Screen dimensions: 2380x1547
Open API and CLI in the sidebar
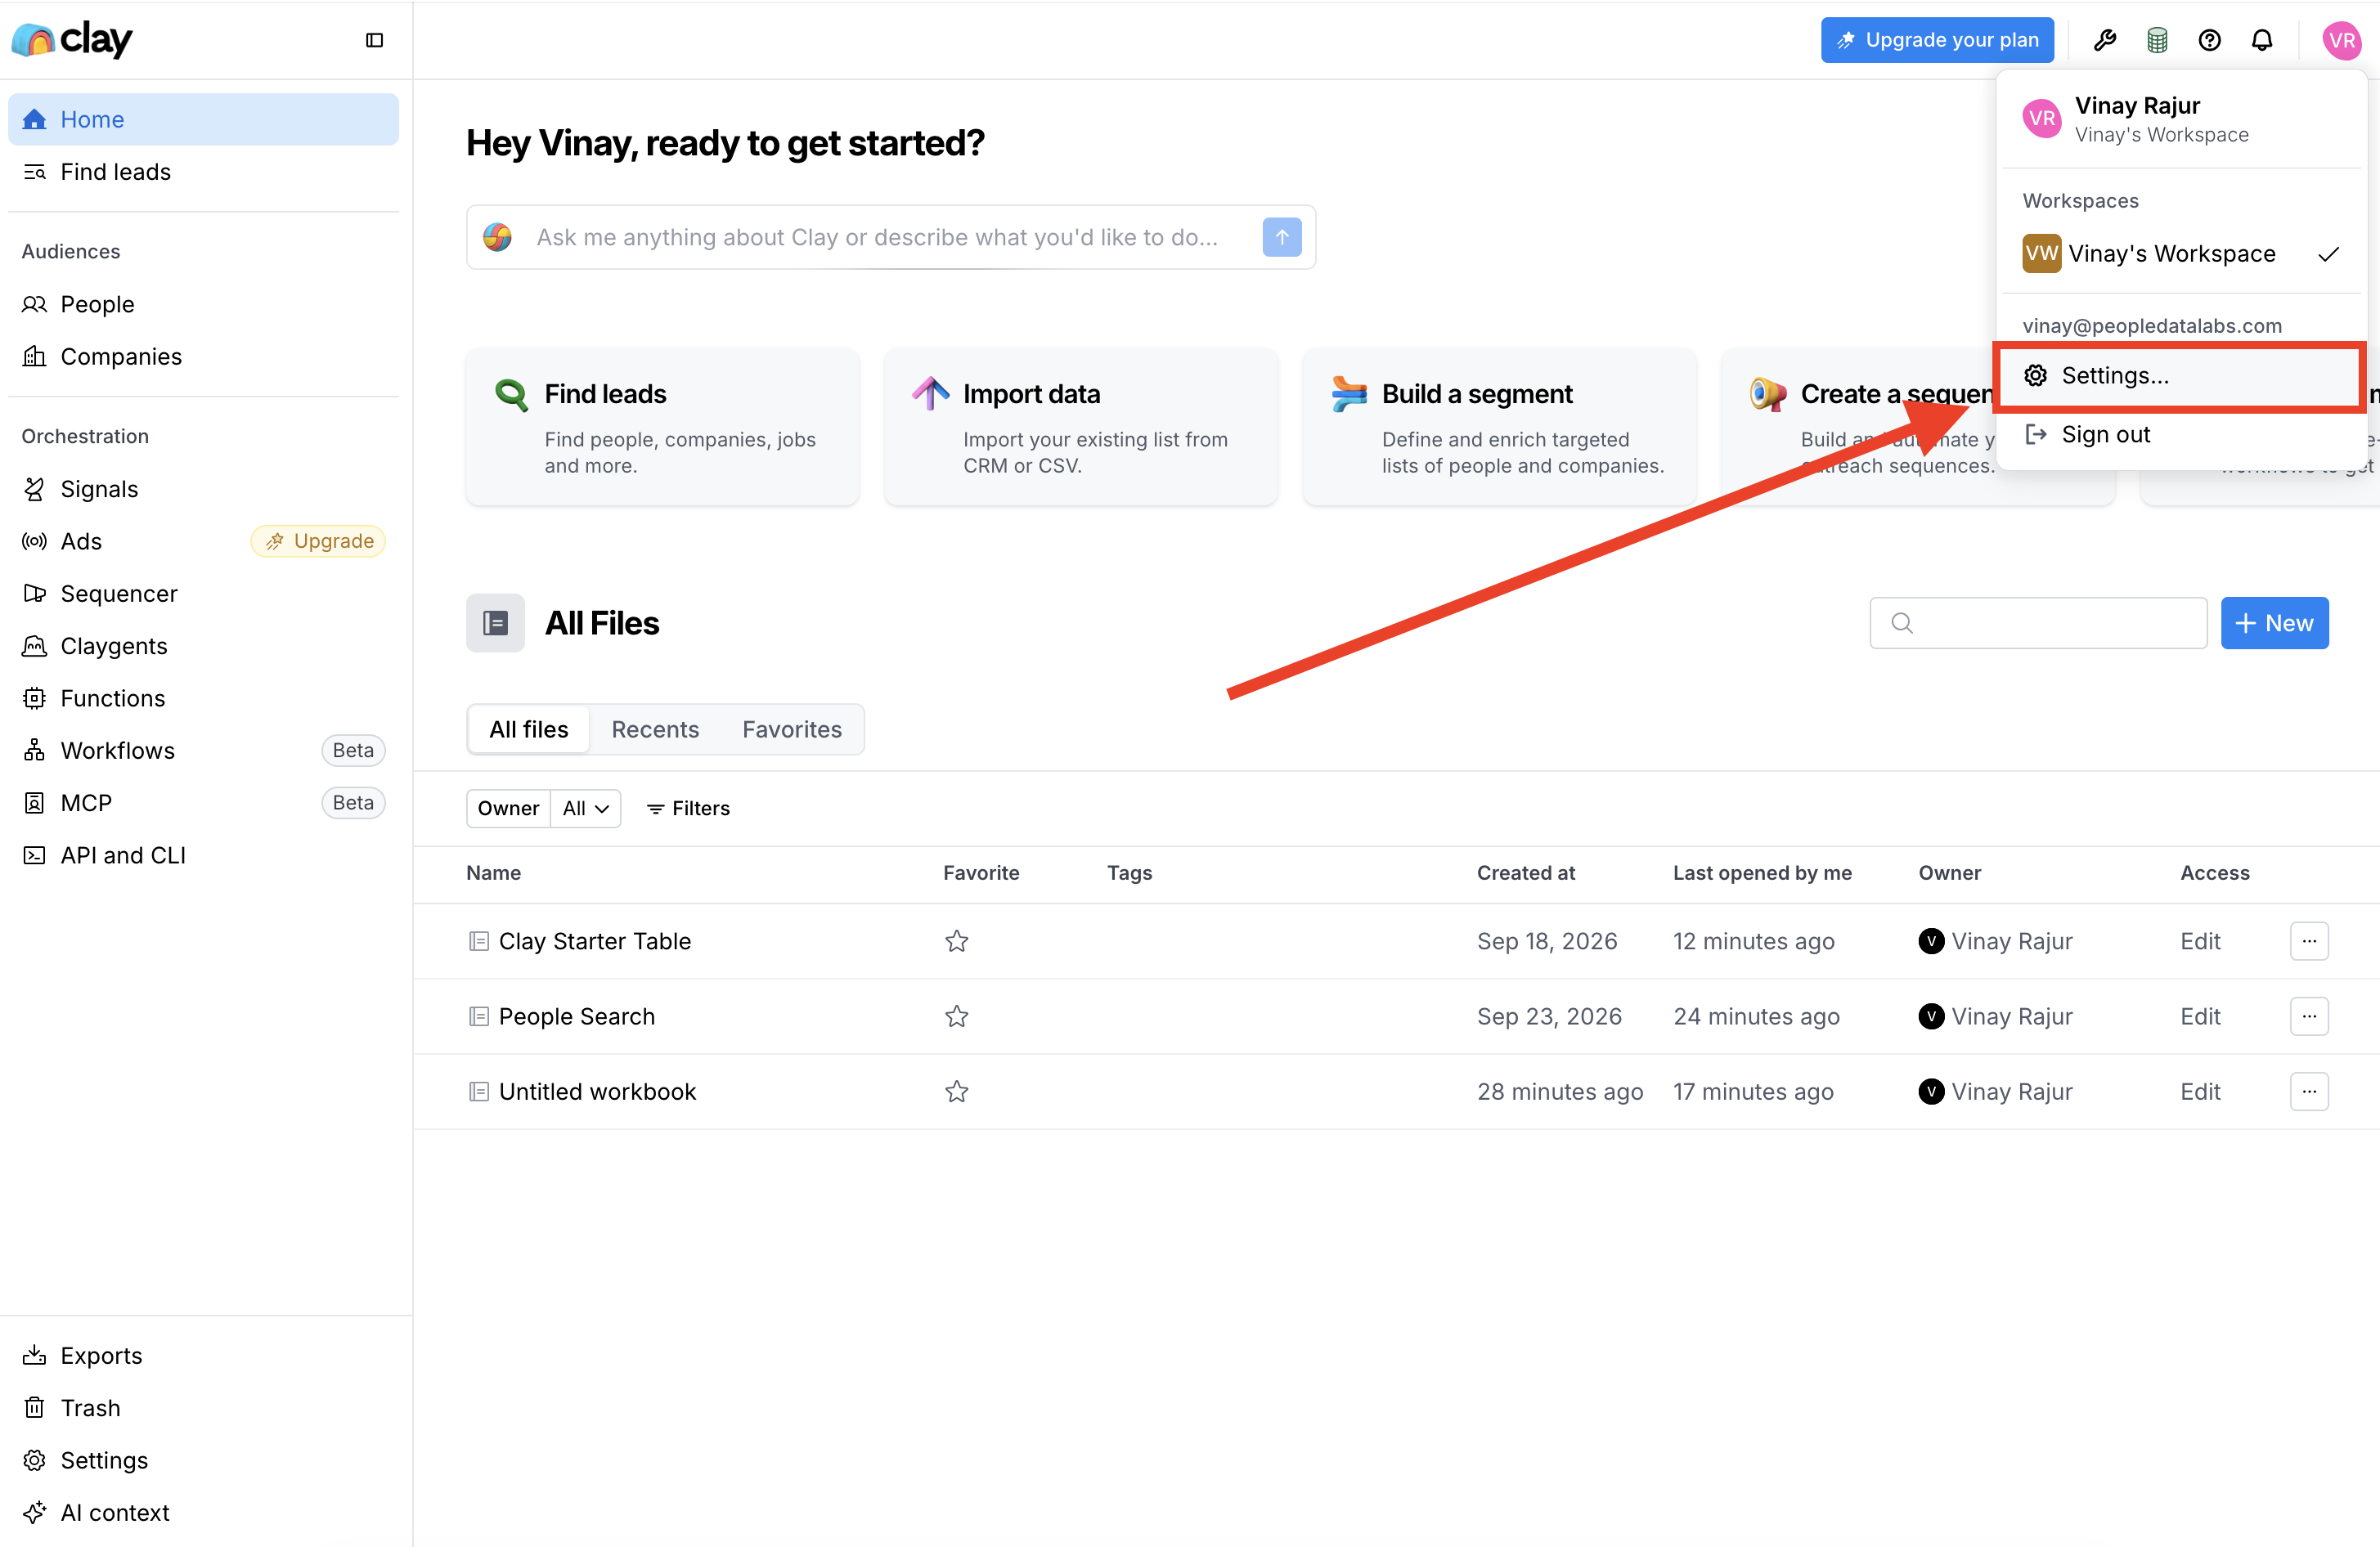[x=203, y=855]
